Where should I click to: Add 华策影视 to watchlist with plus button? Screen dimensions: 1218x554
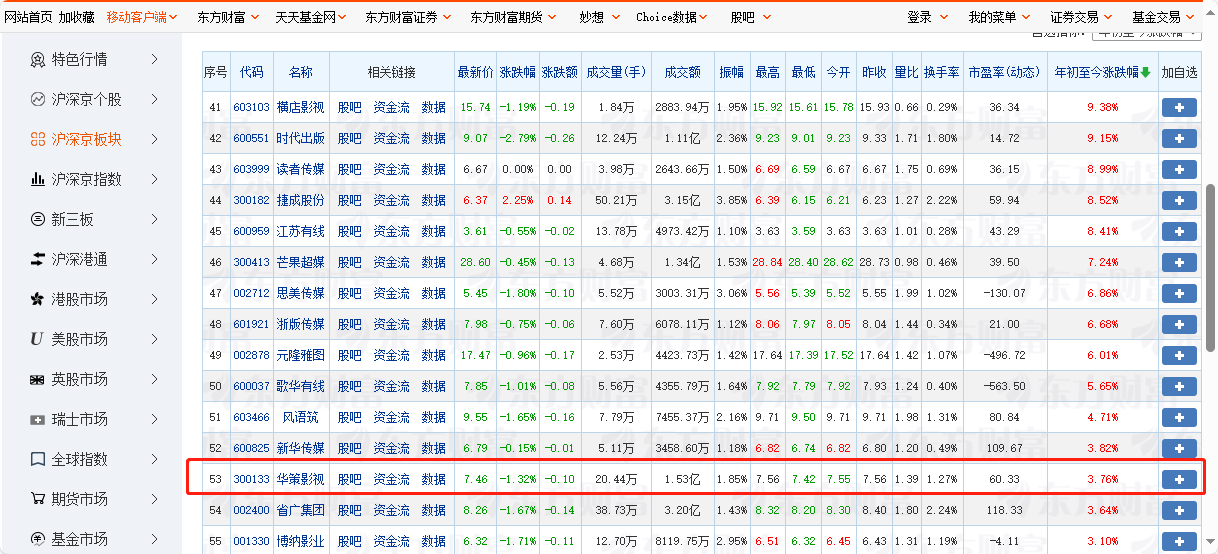click(x=1179, y=480)
